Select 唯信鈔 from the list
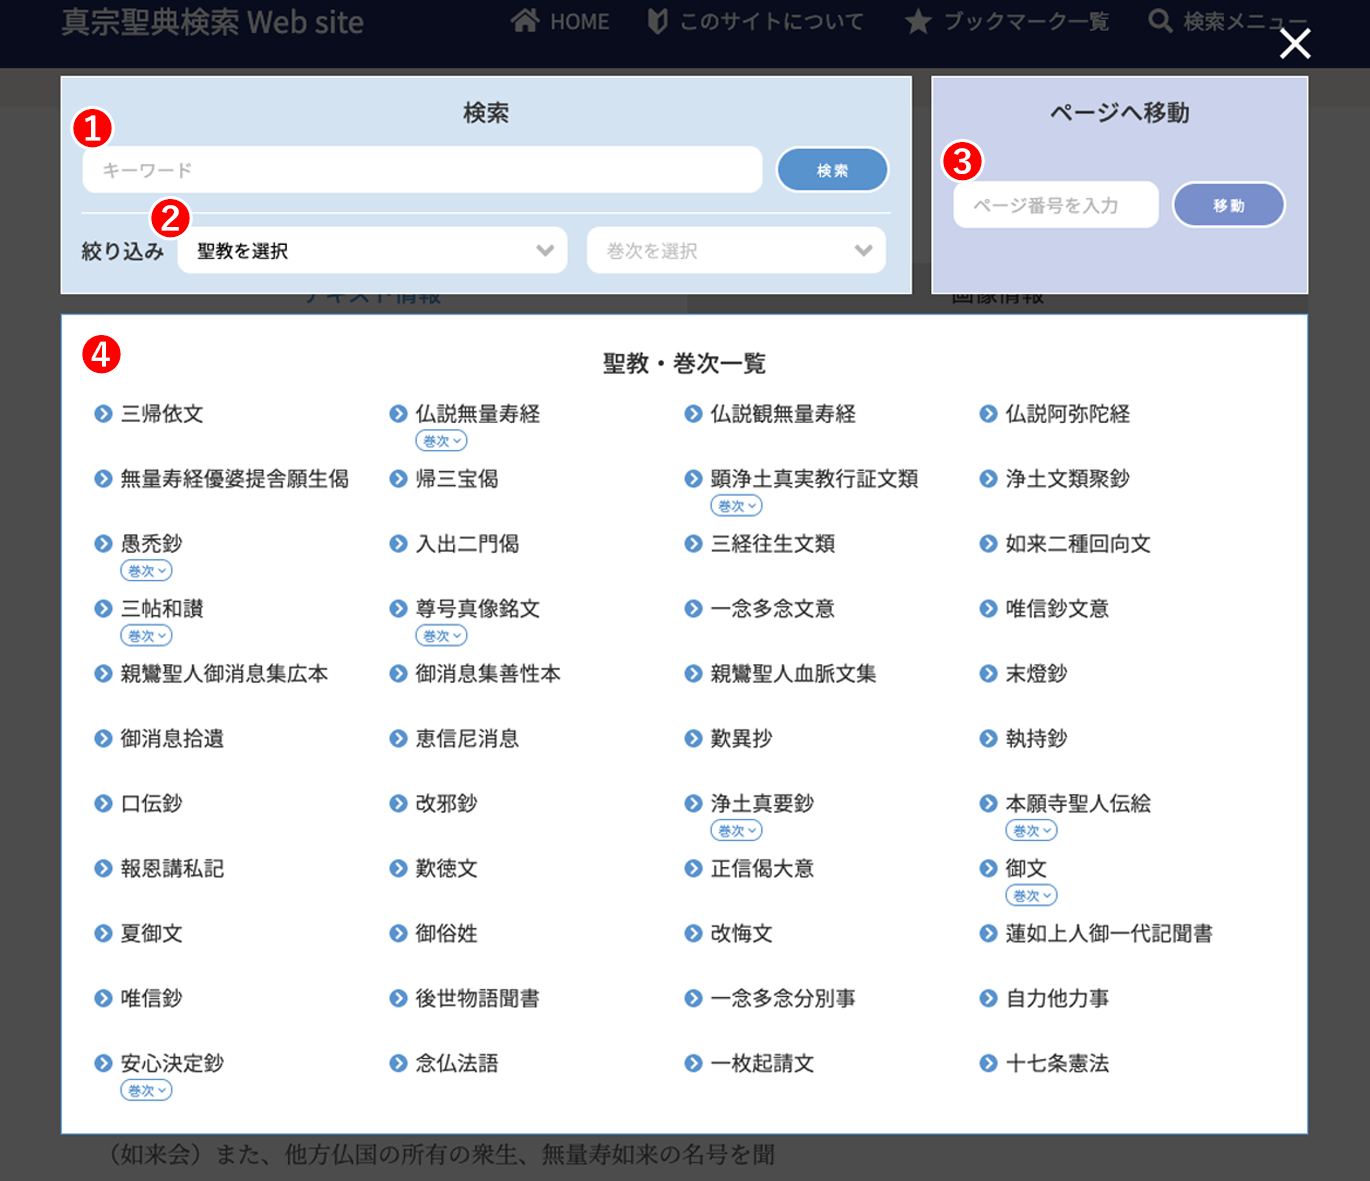Viewport: 1370px width, 1181px height. 151,999
